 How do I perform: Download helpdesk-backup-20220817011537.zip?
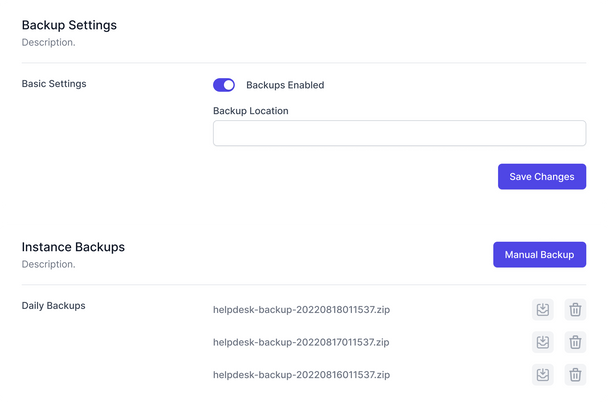542,342
